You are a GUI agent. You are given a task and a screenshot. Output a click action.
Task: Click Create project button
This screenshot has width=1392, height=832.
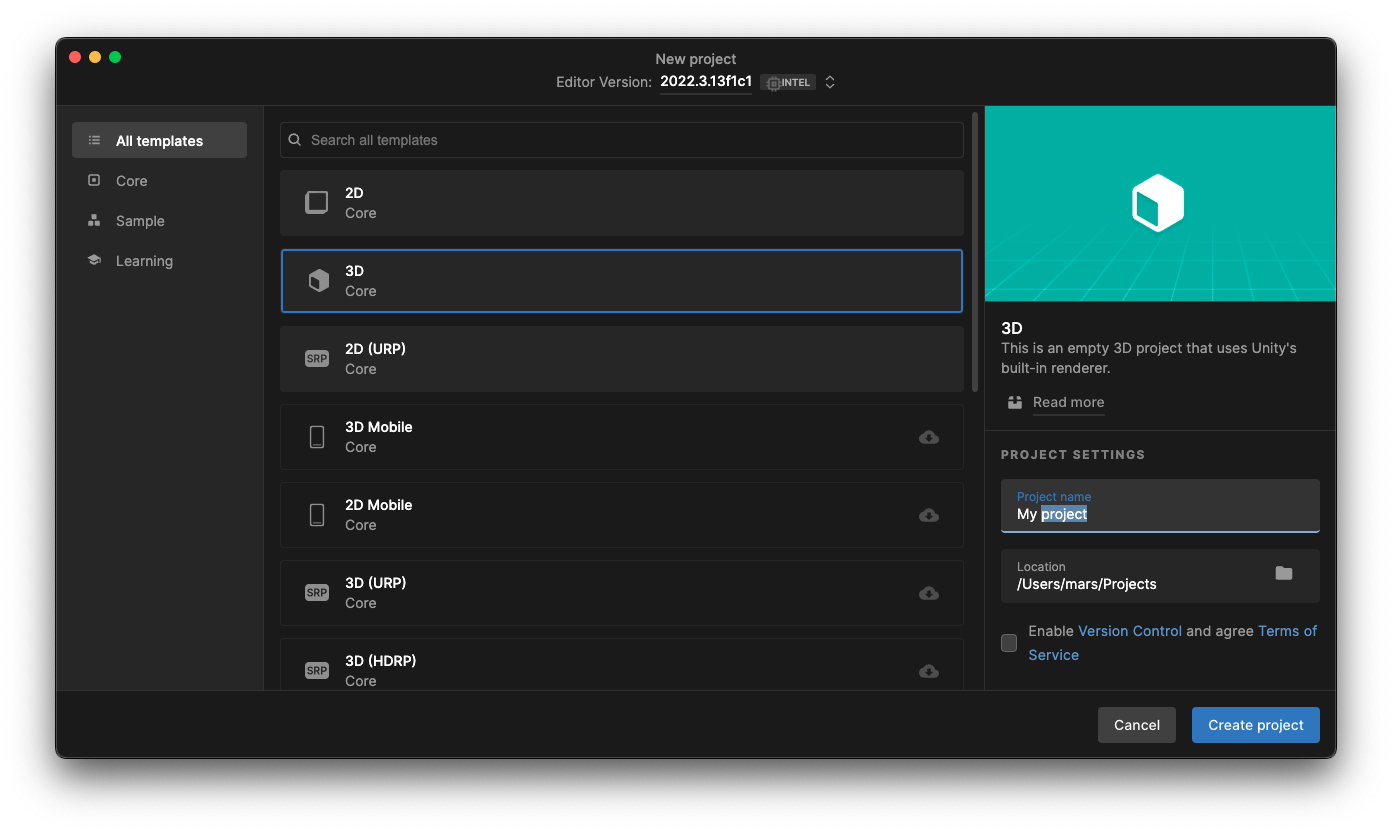point(1256,725)
